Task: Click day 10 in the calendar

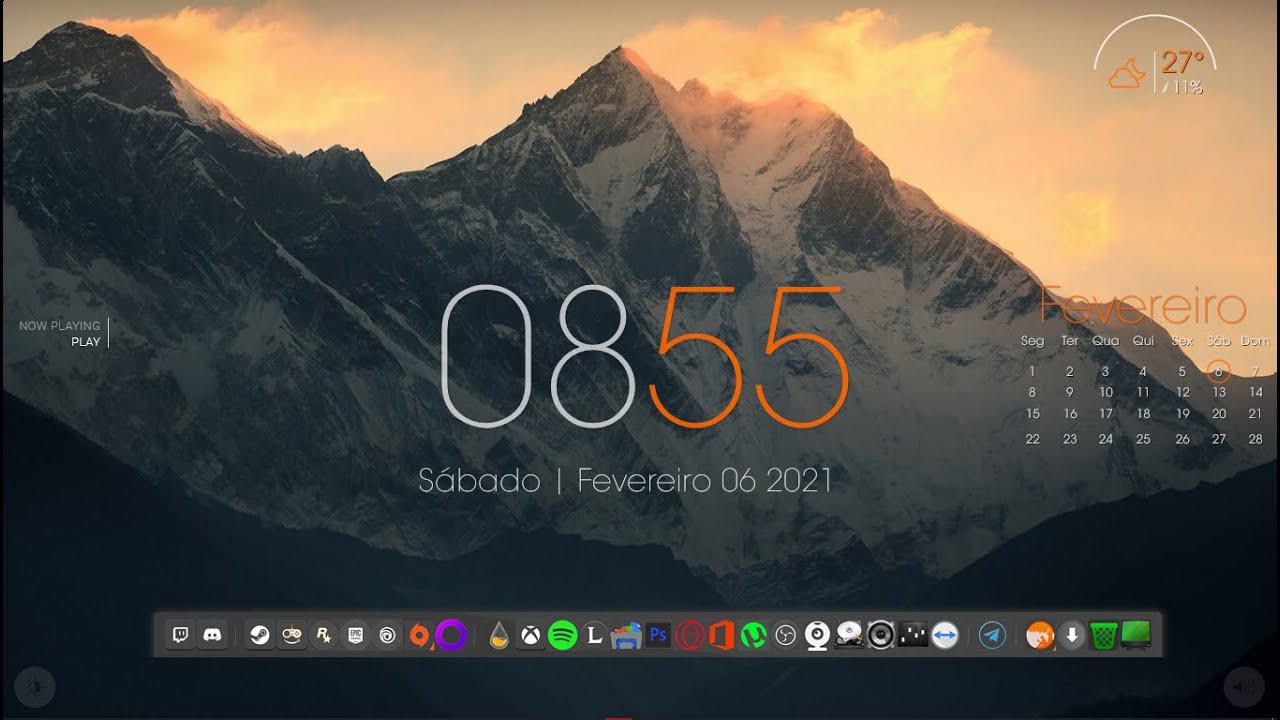Action: click(x=1106, y=392)
